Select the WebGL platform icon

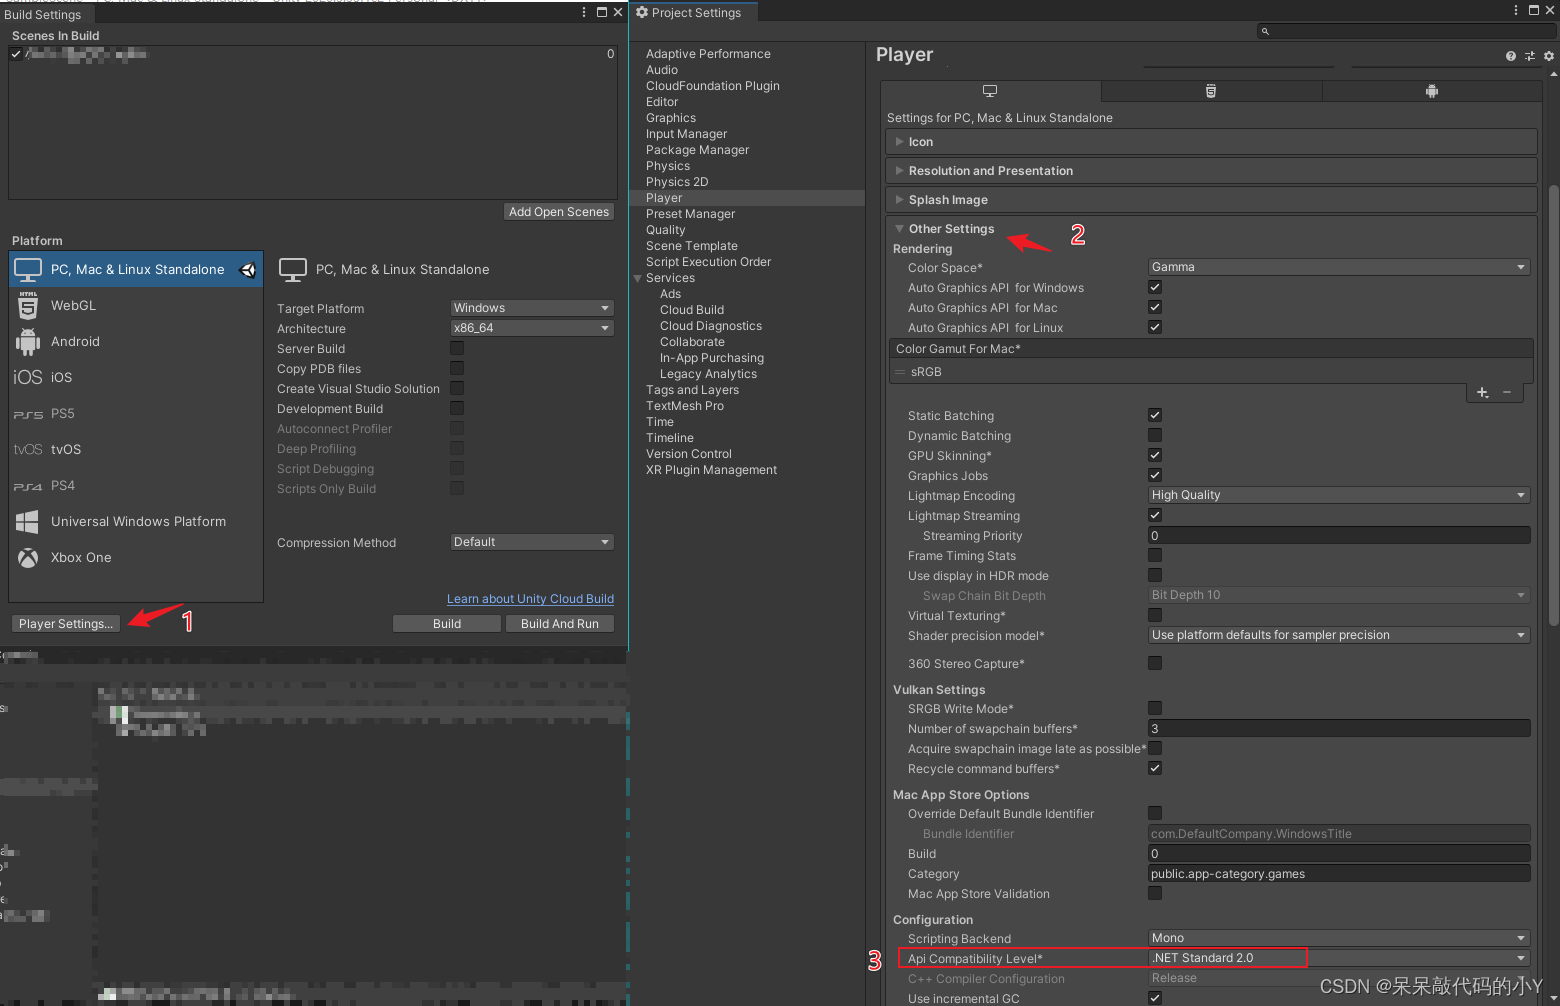(28, 306)
